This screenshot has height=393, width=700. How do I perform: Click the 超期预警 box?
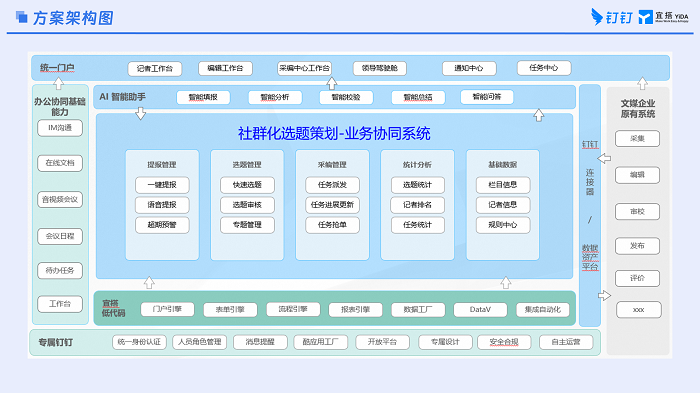pos(162,225)
